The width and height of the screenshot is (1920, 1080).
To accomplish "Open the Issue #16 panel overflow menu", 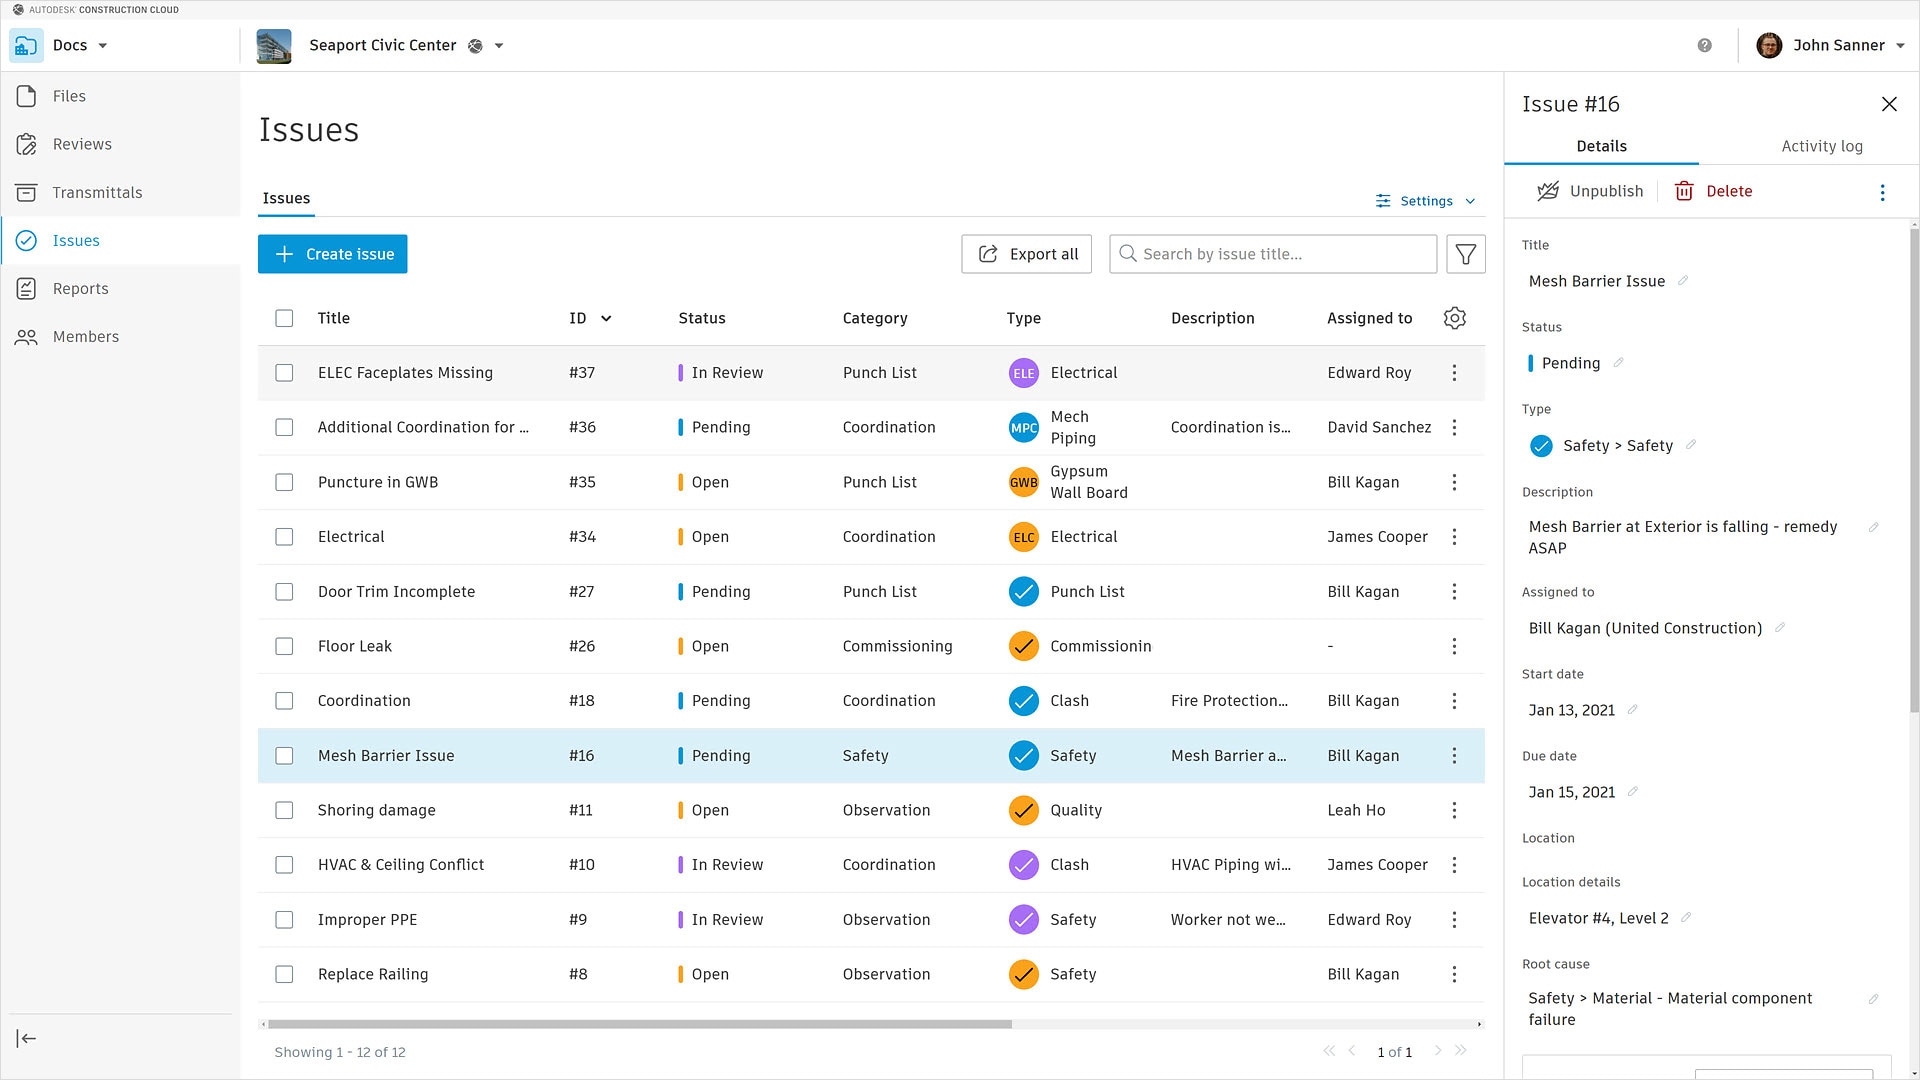I will tap(1881, 192).
